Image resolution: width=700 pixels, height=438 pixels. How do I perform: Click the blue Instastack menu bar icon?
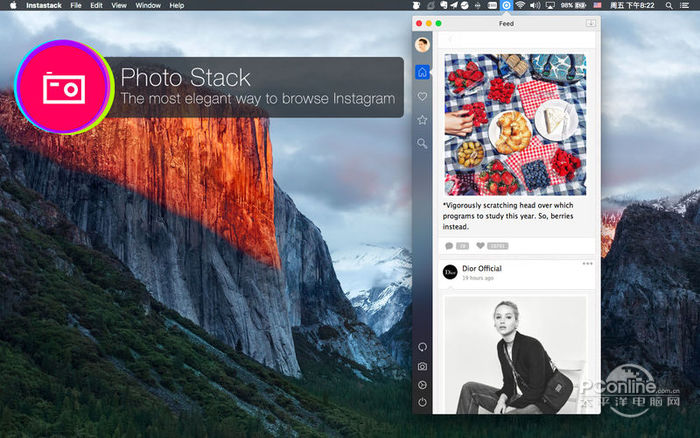point(506,5)
